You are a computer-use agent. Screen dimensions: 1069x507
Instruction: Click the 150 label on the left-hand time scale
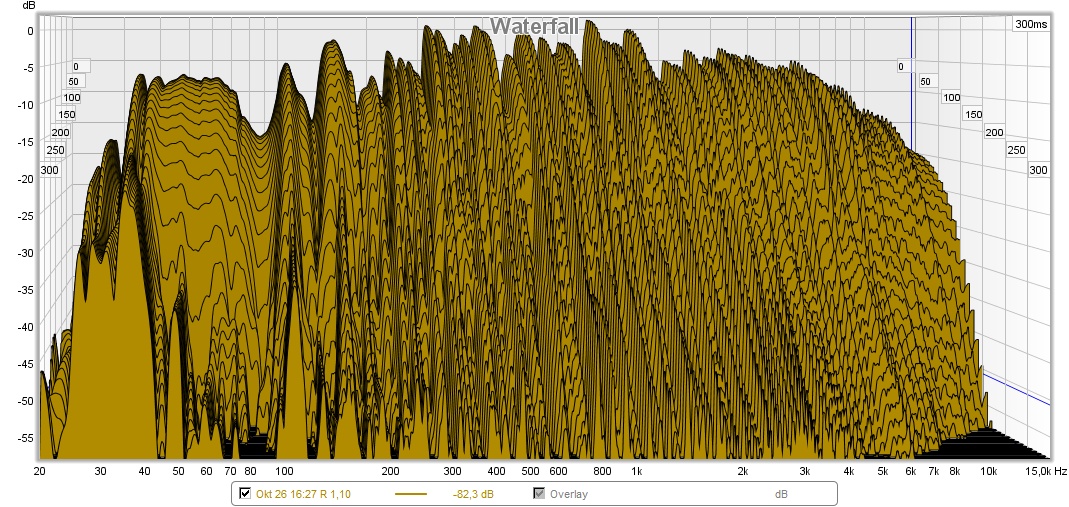(67, 114)
